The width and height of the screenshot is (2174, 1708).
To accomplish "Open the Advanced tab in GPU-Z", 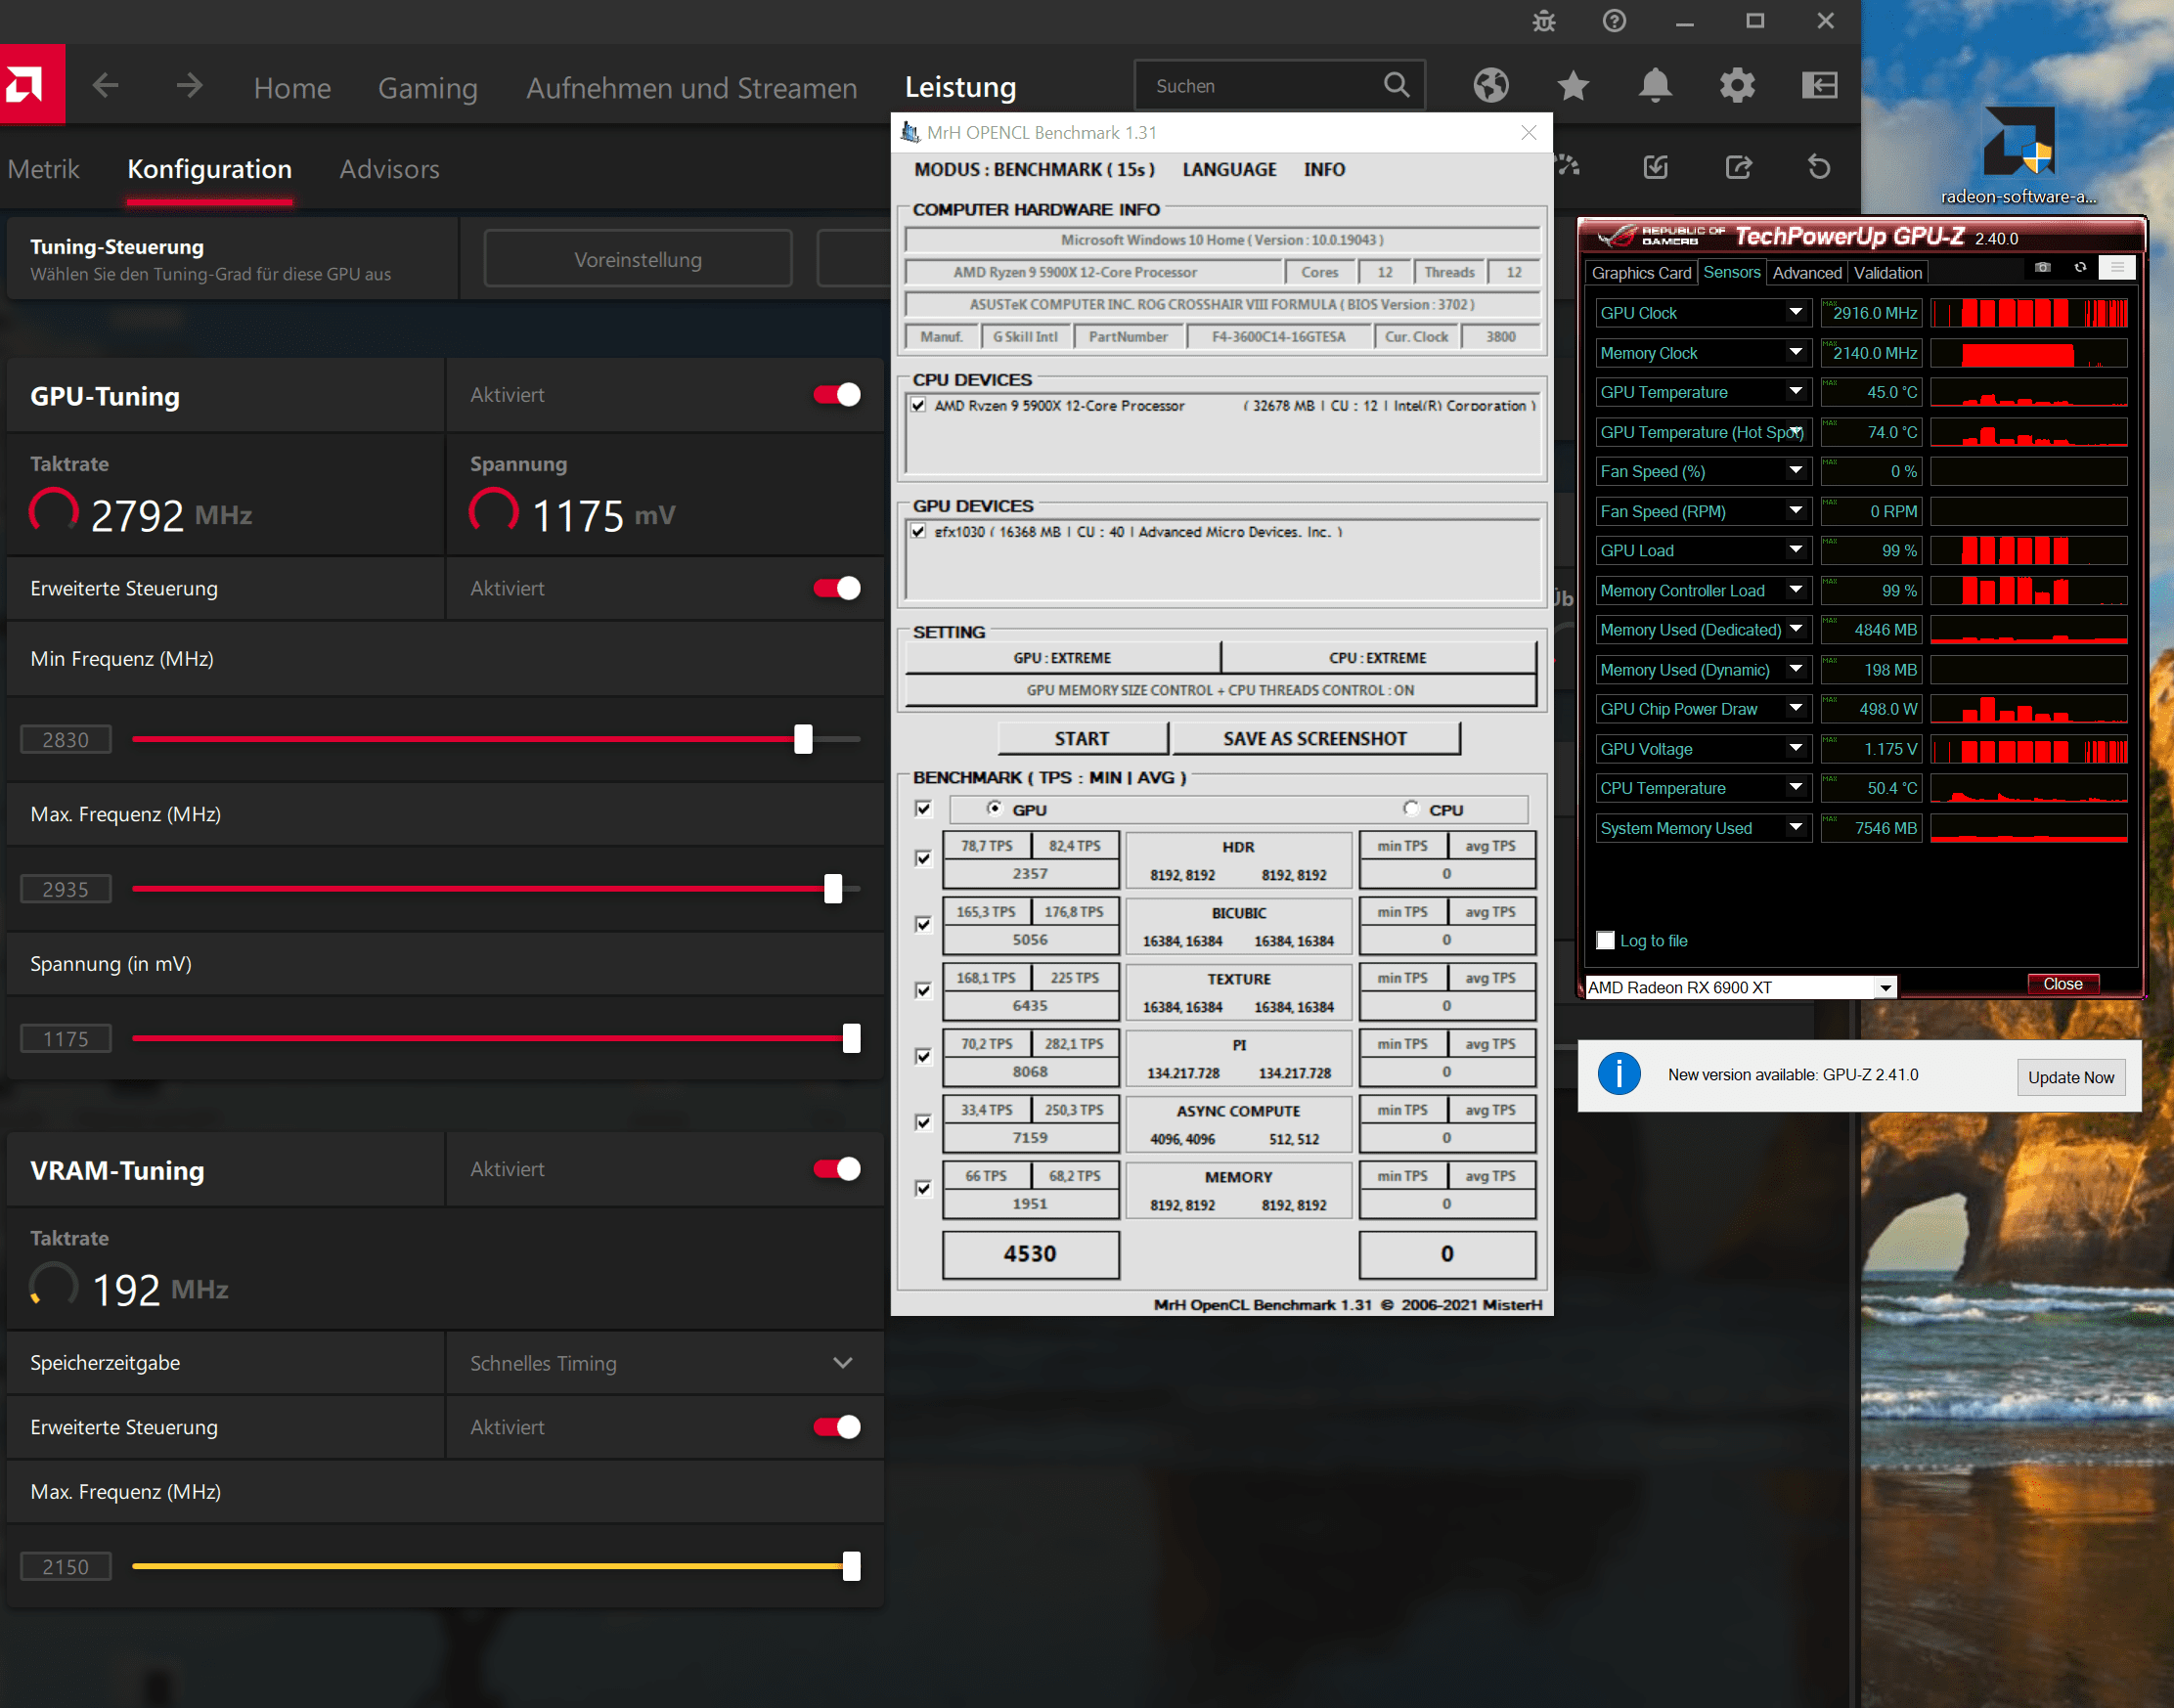I will pos(1806,273).
